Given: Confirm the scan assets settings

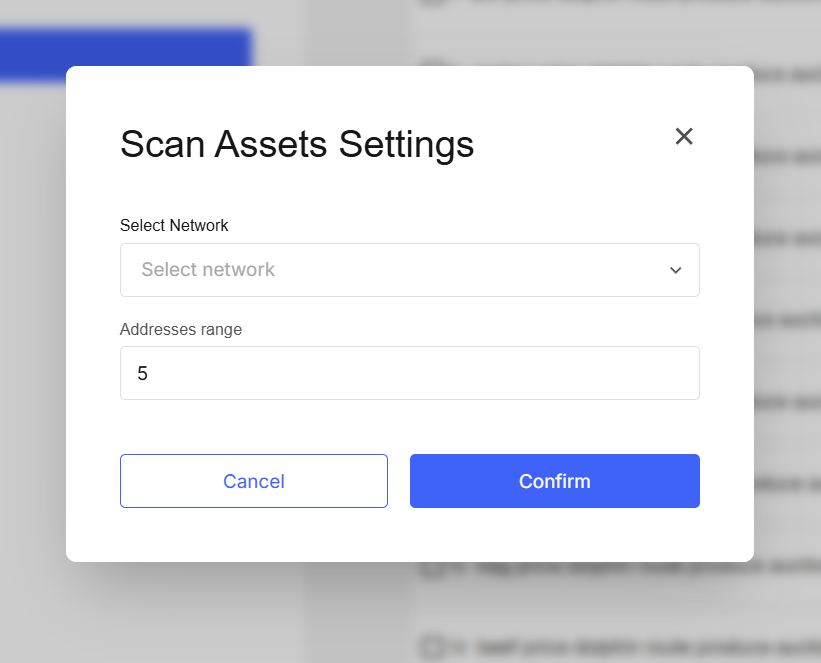Looking at the screenshot, I should click(x=554, y=481).
